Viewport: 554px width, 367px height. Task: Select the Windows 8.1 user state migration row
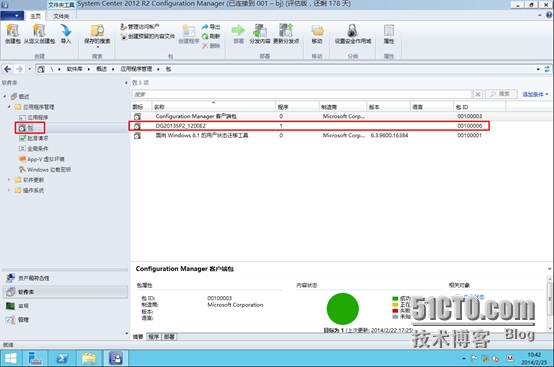pyautogui.click(x=342, y=135)
